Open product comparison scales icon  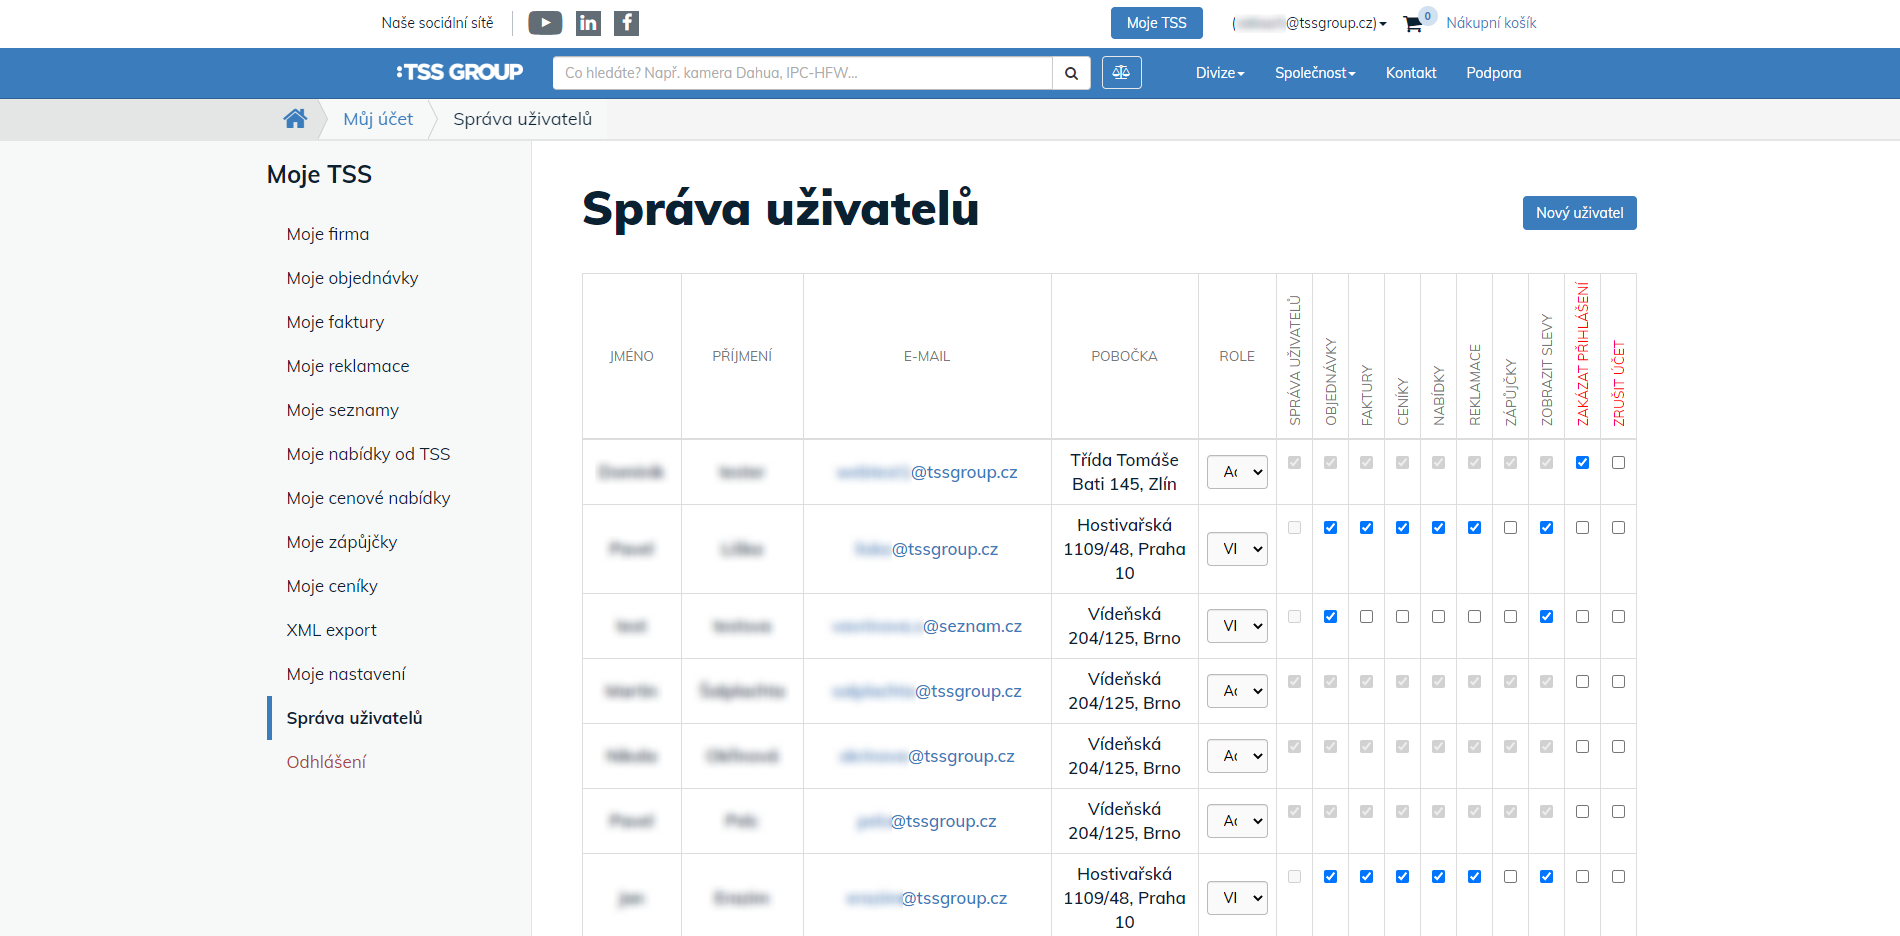(1121, 73)
